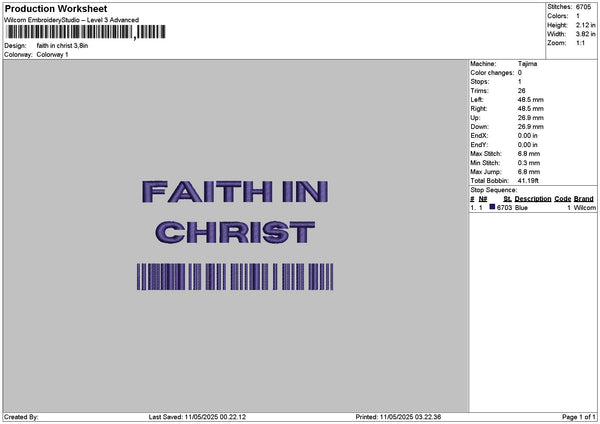Click 'Wilcom EmbroideryStudio – Level 3 Advanced' text
Screen dimensions: 600x424
(71, 20)
